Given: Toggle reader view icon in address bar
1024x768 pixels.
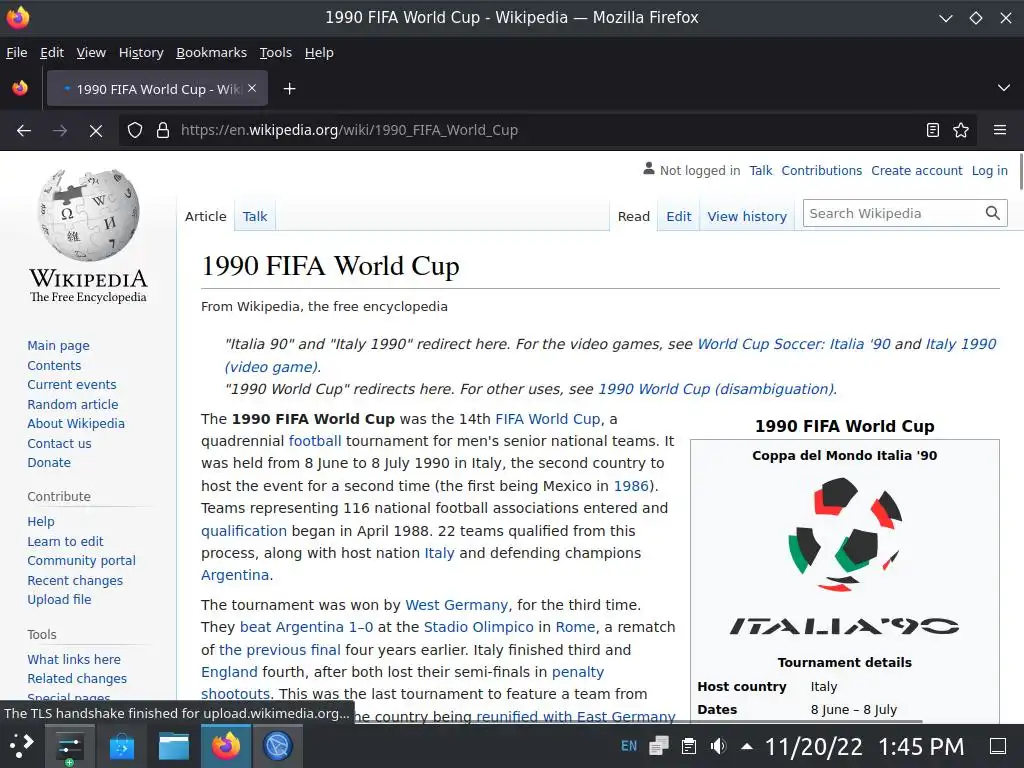Looking at the screenshot, I should click(933, 130).
